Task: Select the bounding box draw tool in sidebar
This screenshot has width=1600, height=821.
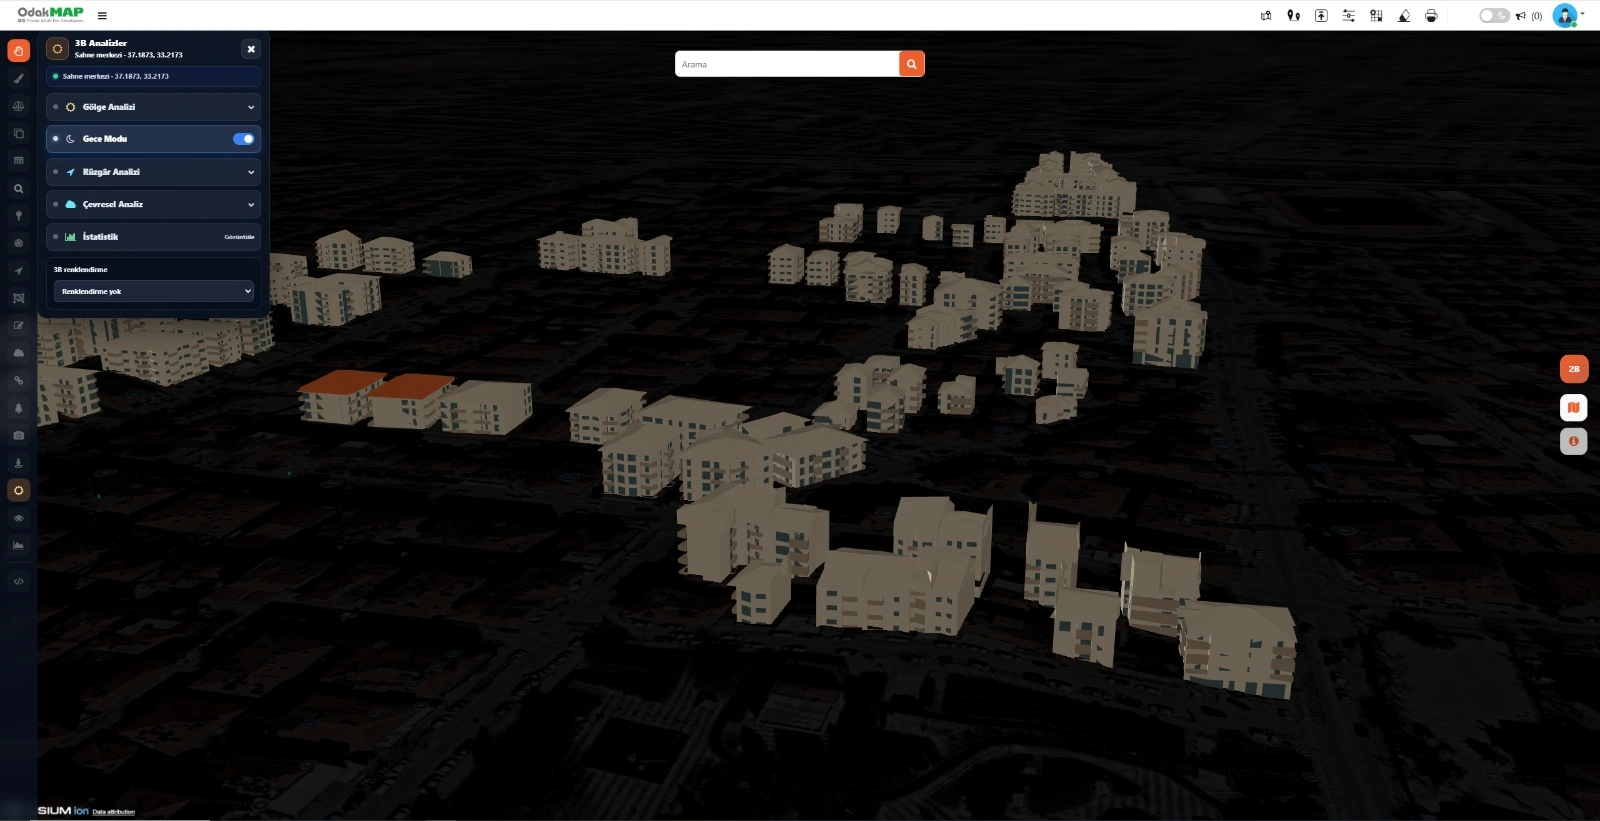Action: [x=19, y=298]
